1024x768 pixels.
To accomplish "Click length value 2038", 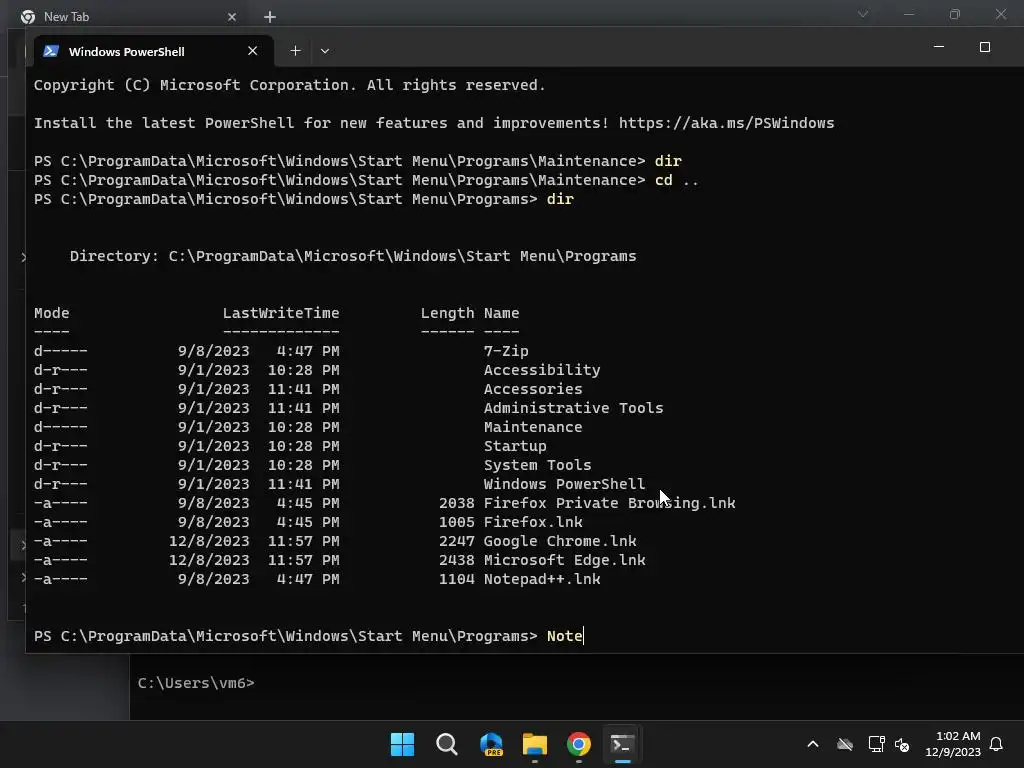I will tap(456, 503).
